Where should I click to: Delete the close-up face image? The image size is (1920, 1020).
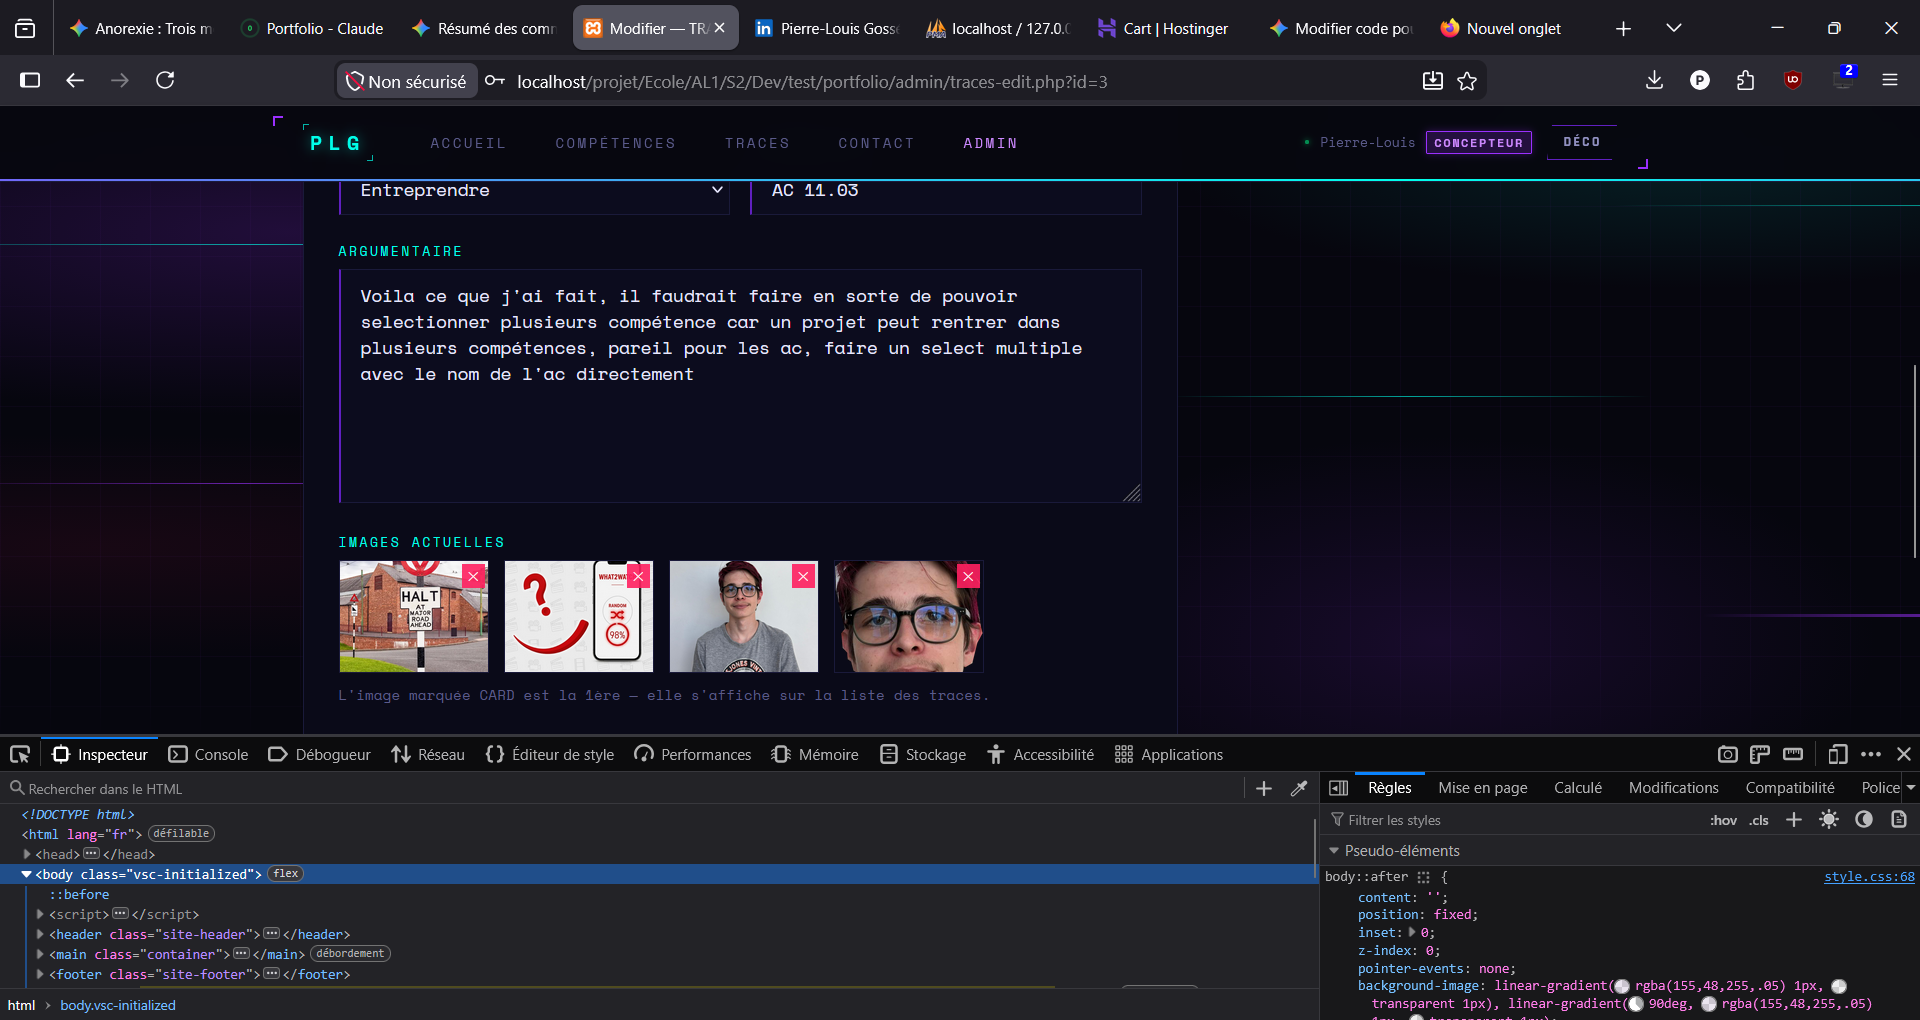pyautogui.click(x=968, y=576)
